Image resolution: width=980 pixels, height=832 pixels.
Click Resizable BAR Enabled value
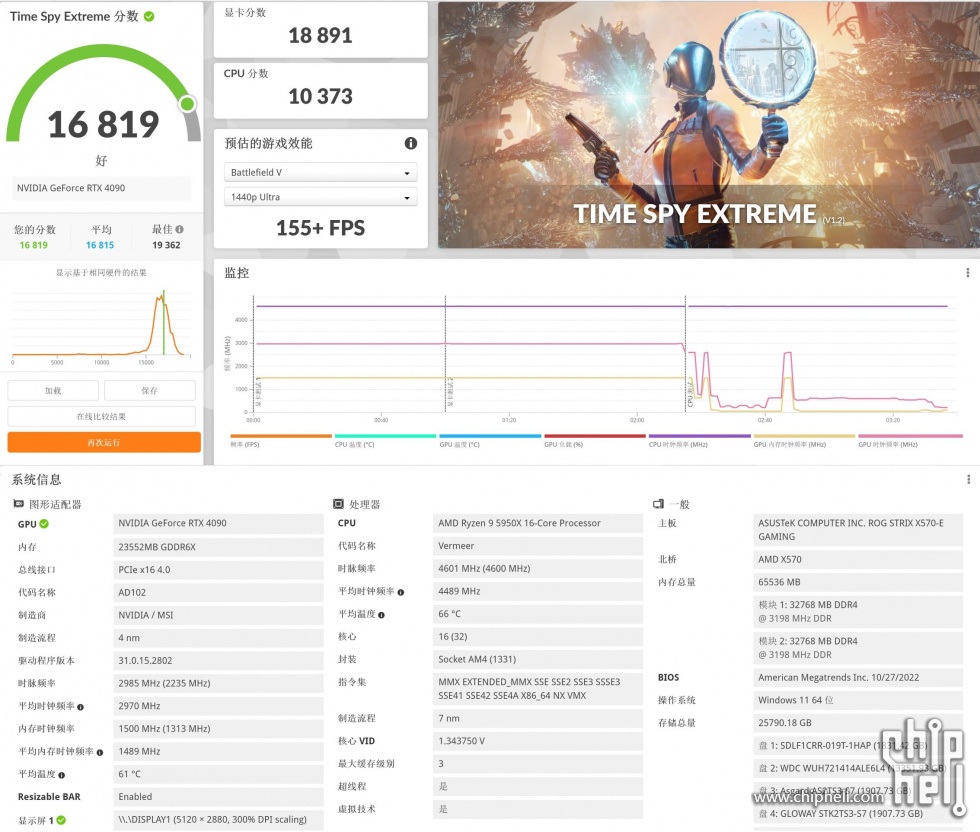218,797
